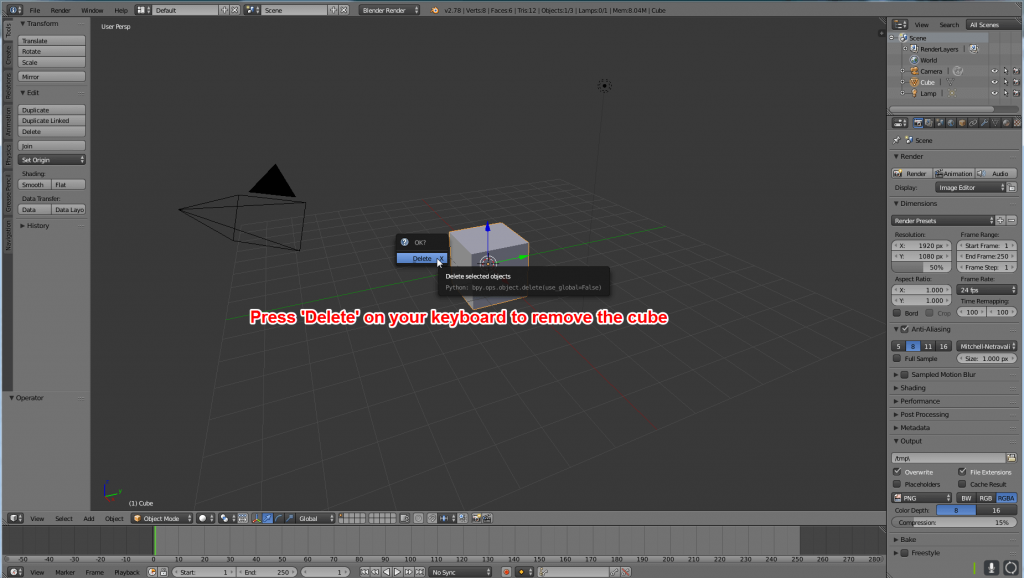Adjust the resolution percentage slider

point(920,267)
